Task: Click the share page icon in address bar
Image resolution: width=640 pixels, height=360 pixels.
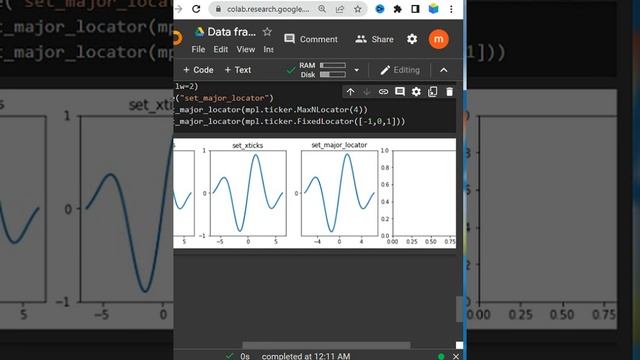Action: pos(340,9)
